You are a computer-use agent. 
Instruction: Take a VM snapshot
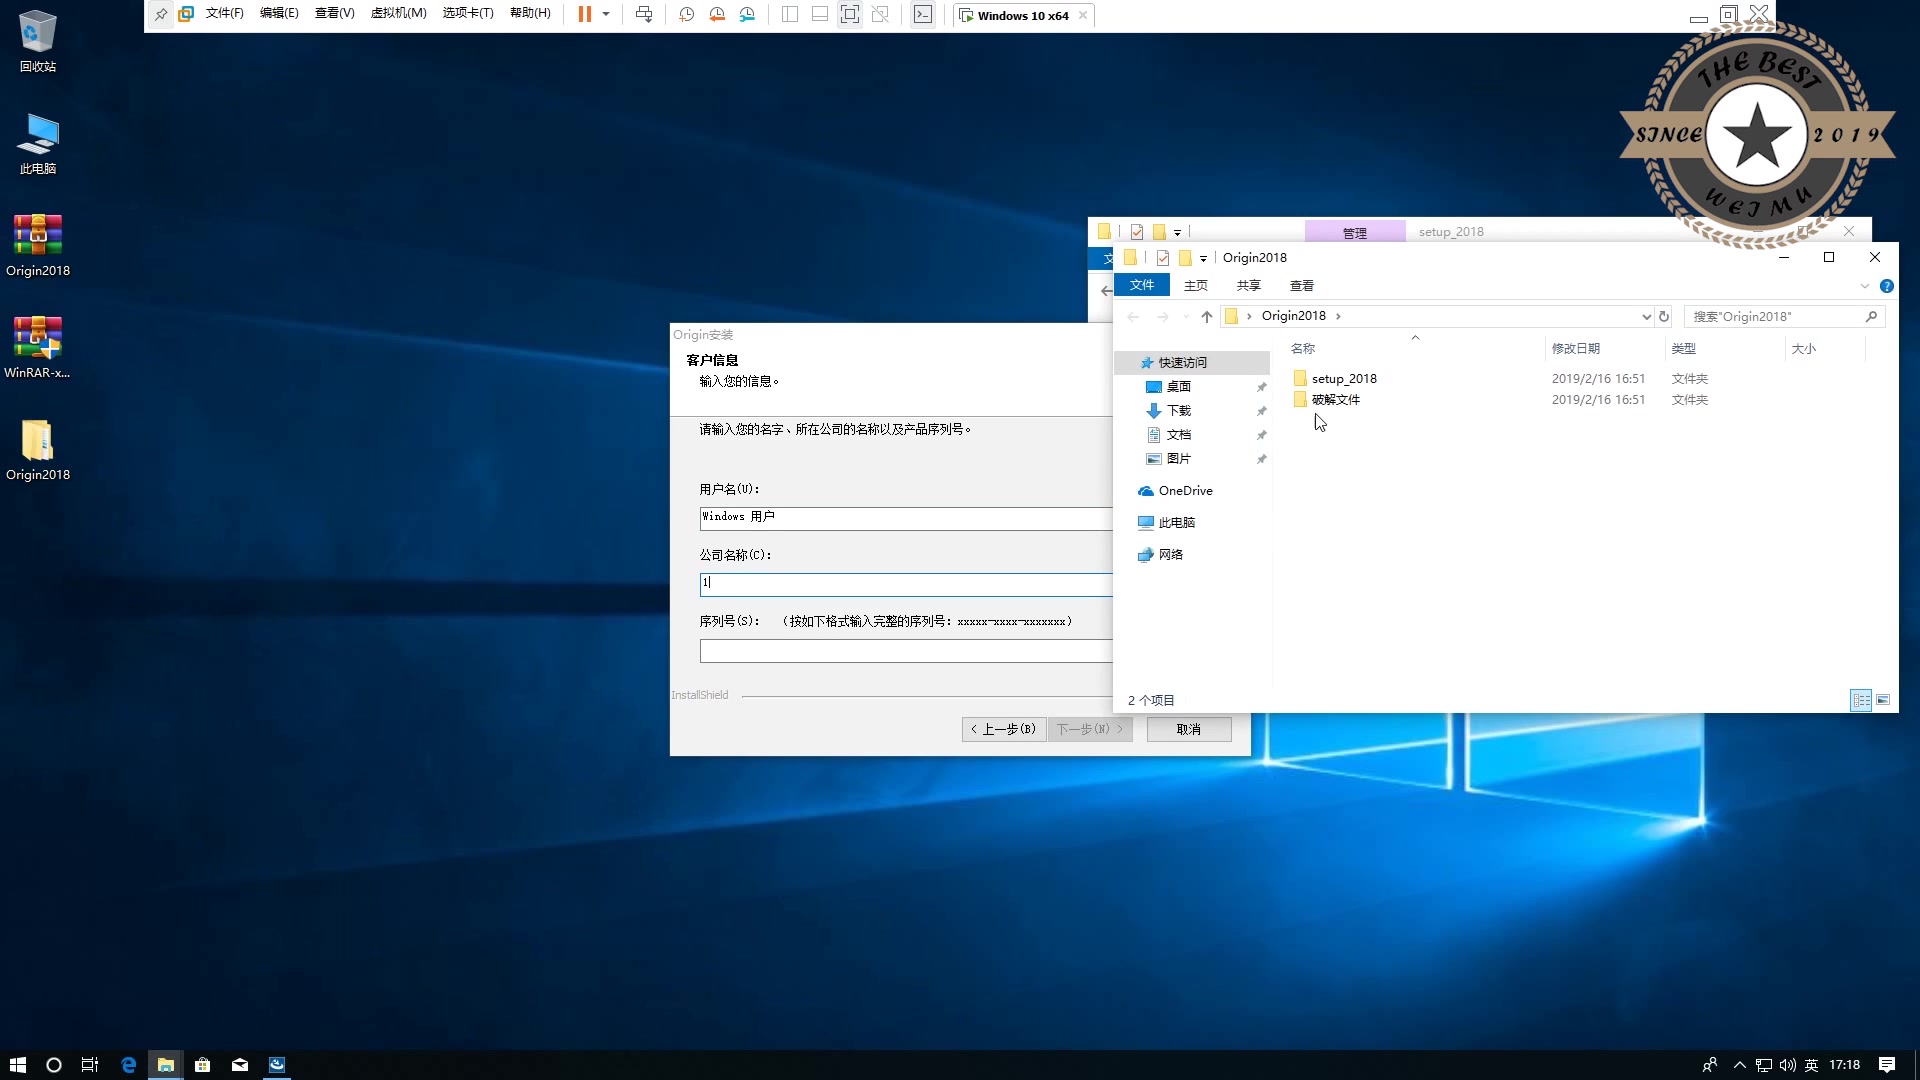pos(686,14)
